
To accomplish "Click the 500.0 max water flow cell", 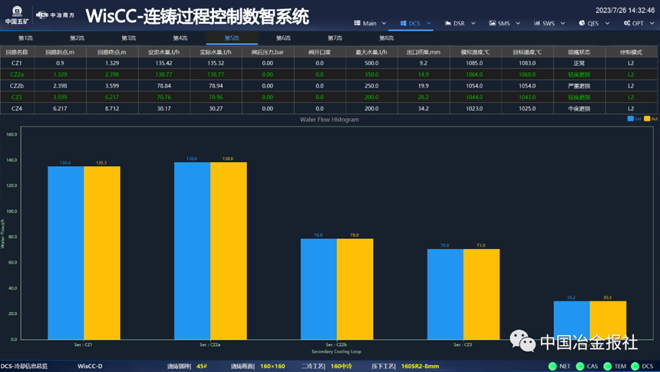I will pyautogui.click(x=371, y=63).
